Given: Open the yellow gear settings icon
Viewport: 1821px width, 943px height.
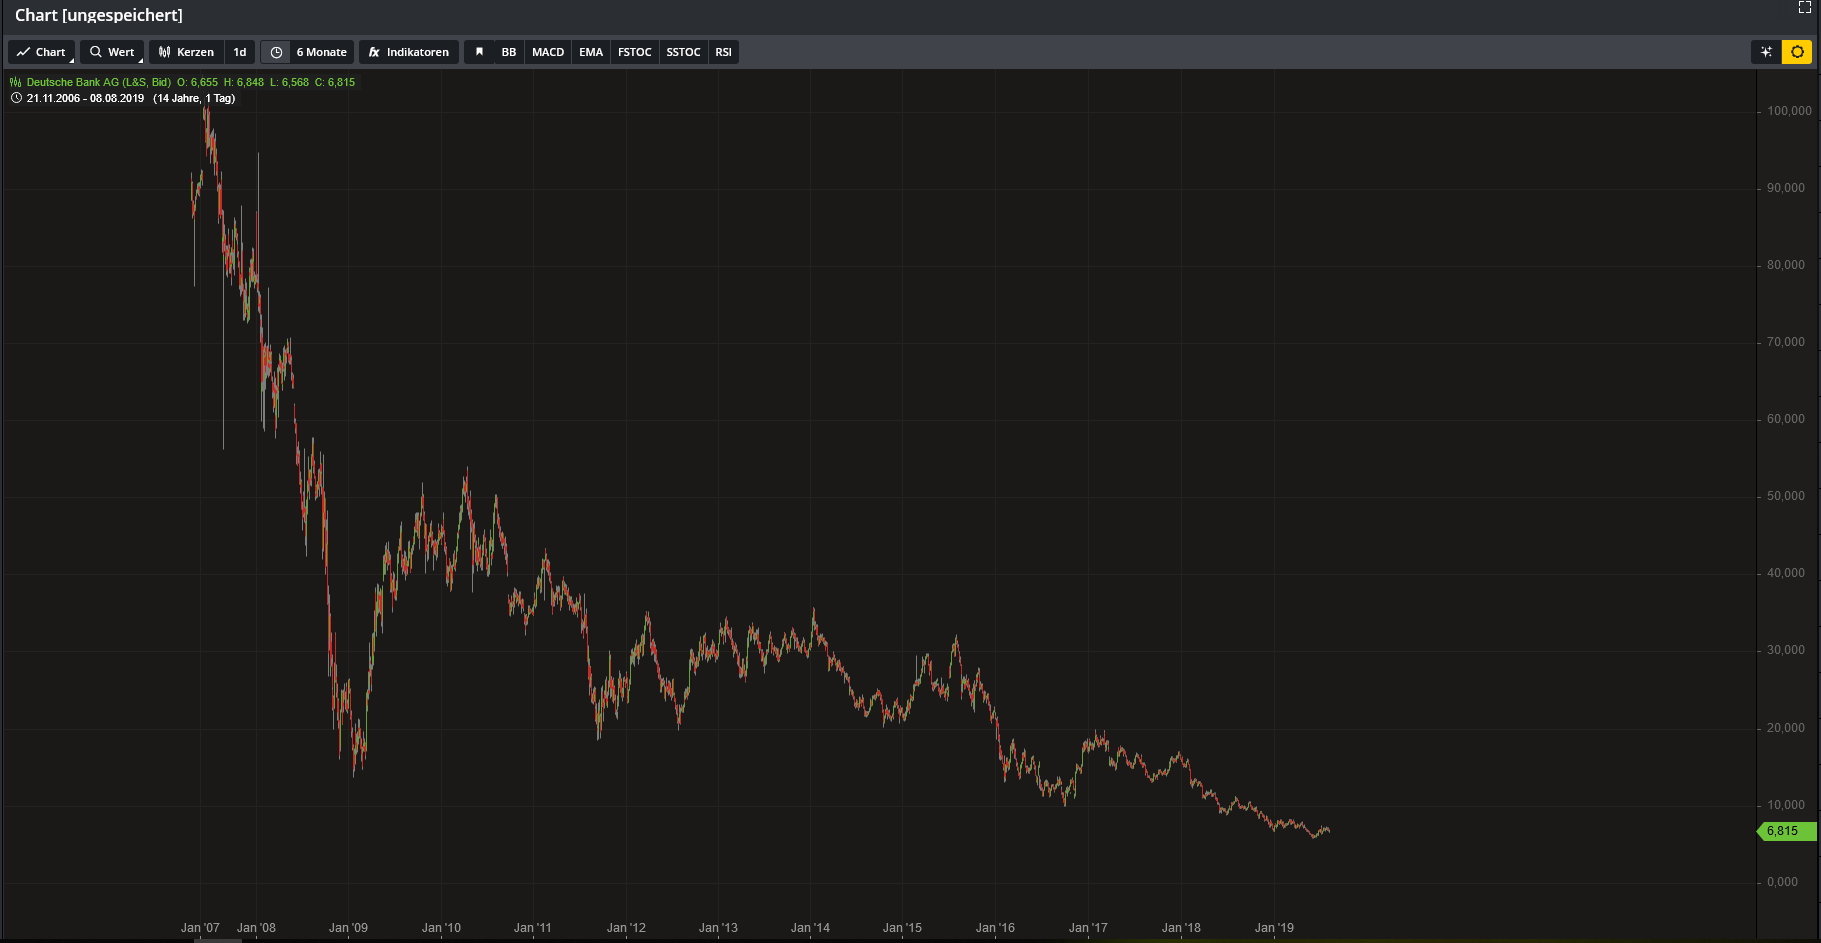Looking at the screenshot, I should [1798, 52].
